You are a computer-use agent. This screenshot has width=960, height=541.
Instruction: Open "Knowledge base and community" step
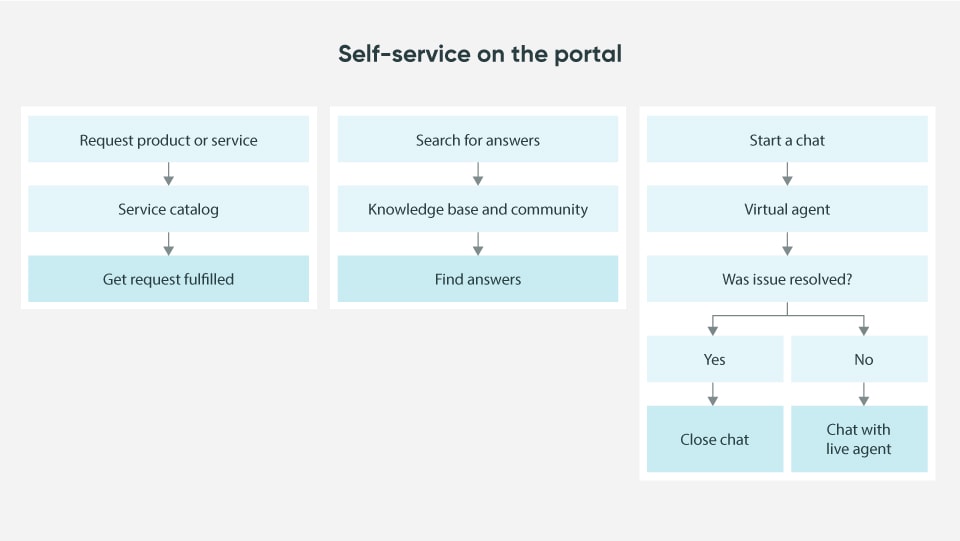coord(477,209)
